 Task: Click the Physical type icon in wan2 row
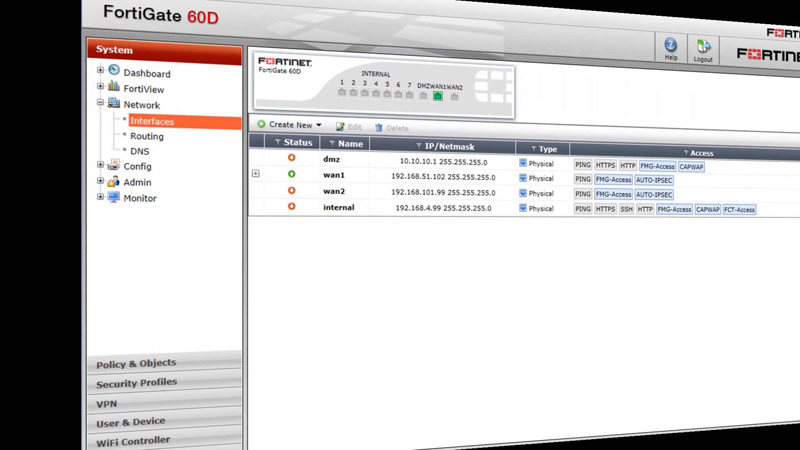523,193
